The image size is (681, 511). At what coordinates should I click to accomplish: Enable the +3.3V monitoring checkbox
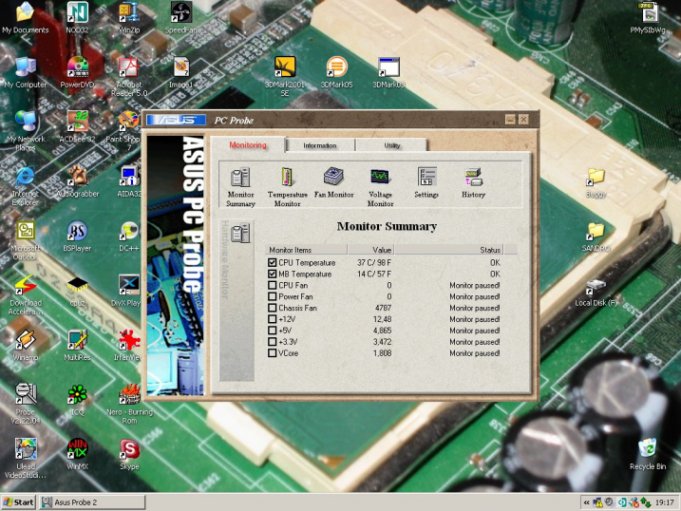click(x=272, y=342)
